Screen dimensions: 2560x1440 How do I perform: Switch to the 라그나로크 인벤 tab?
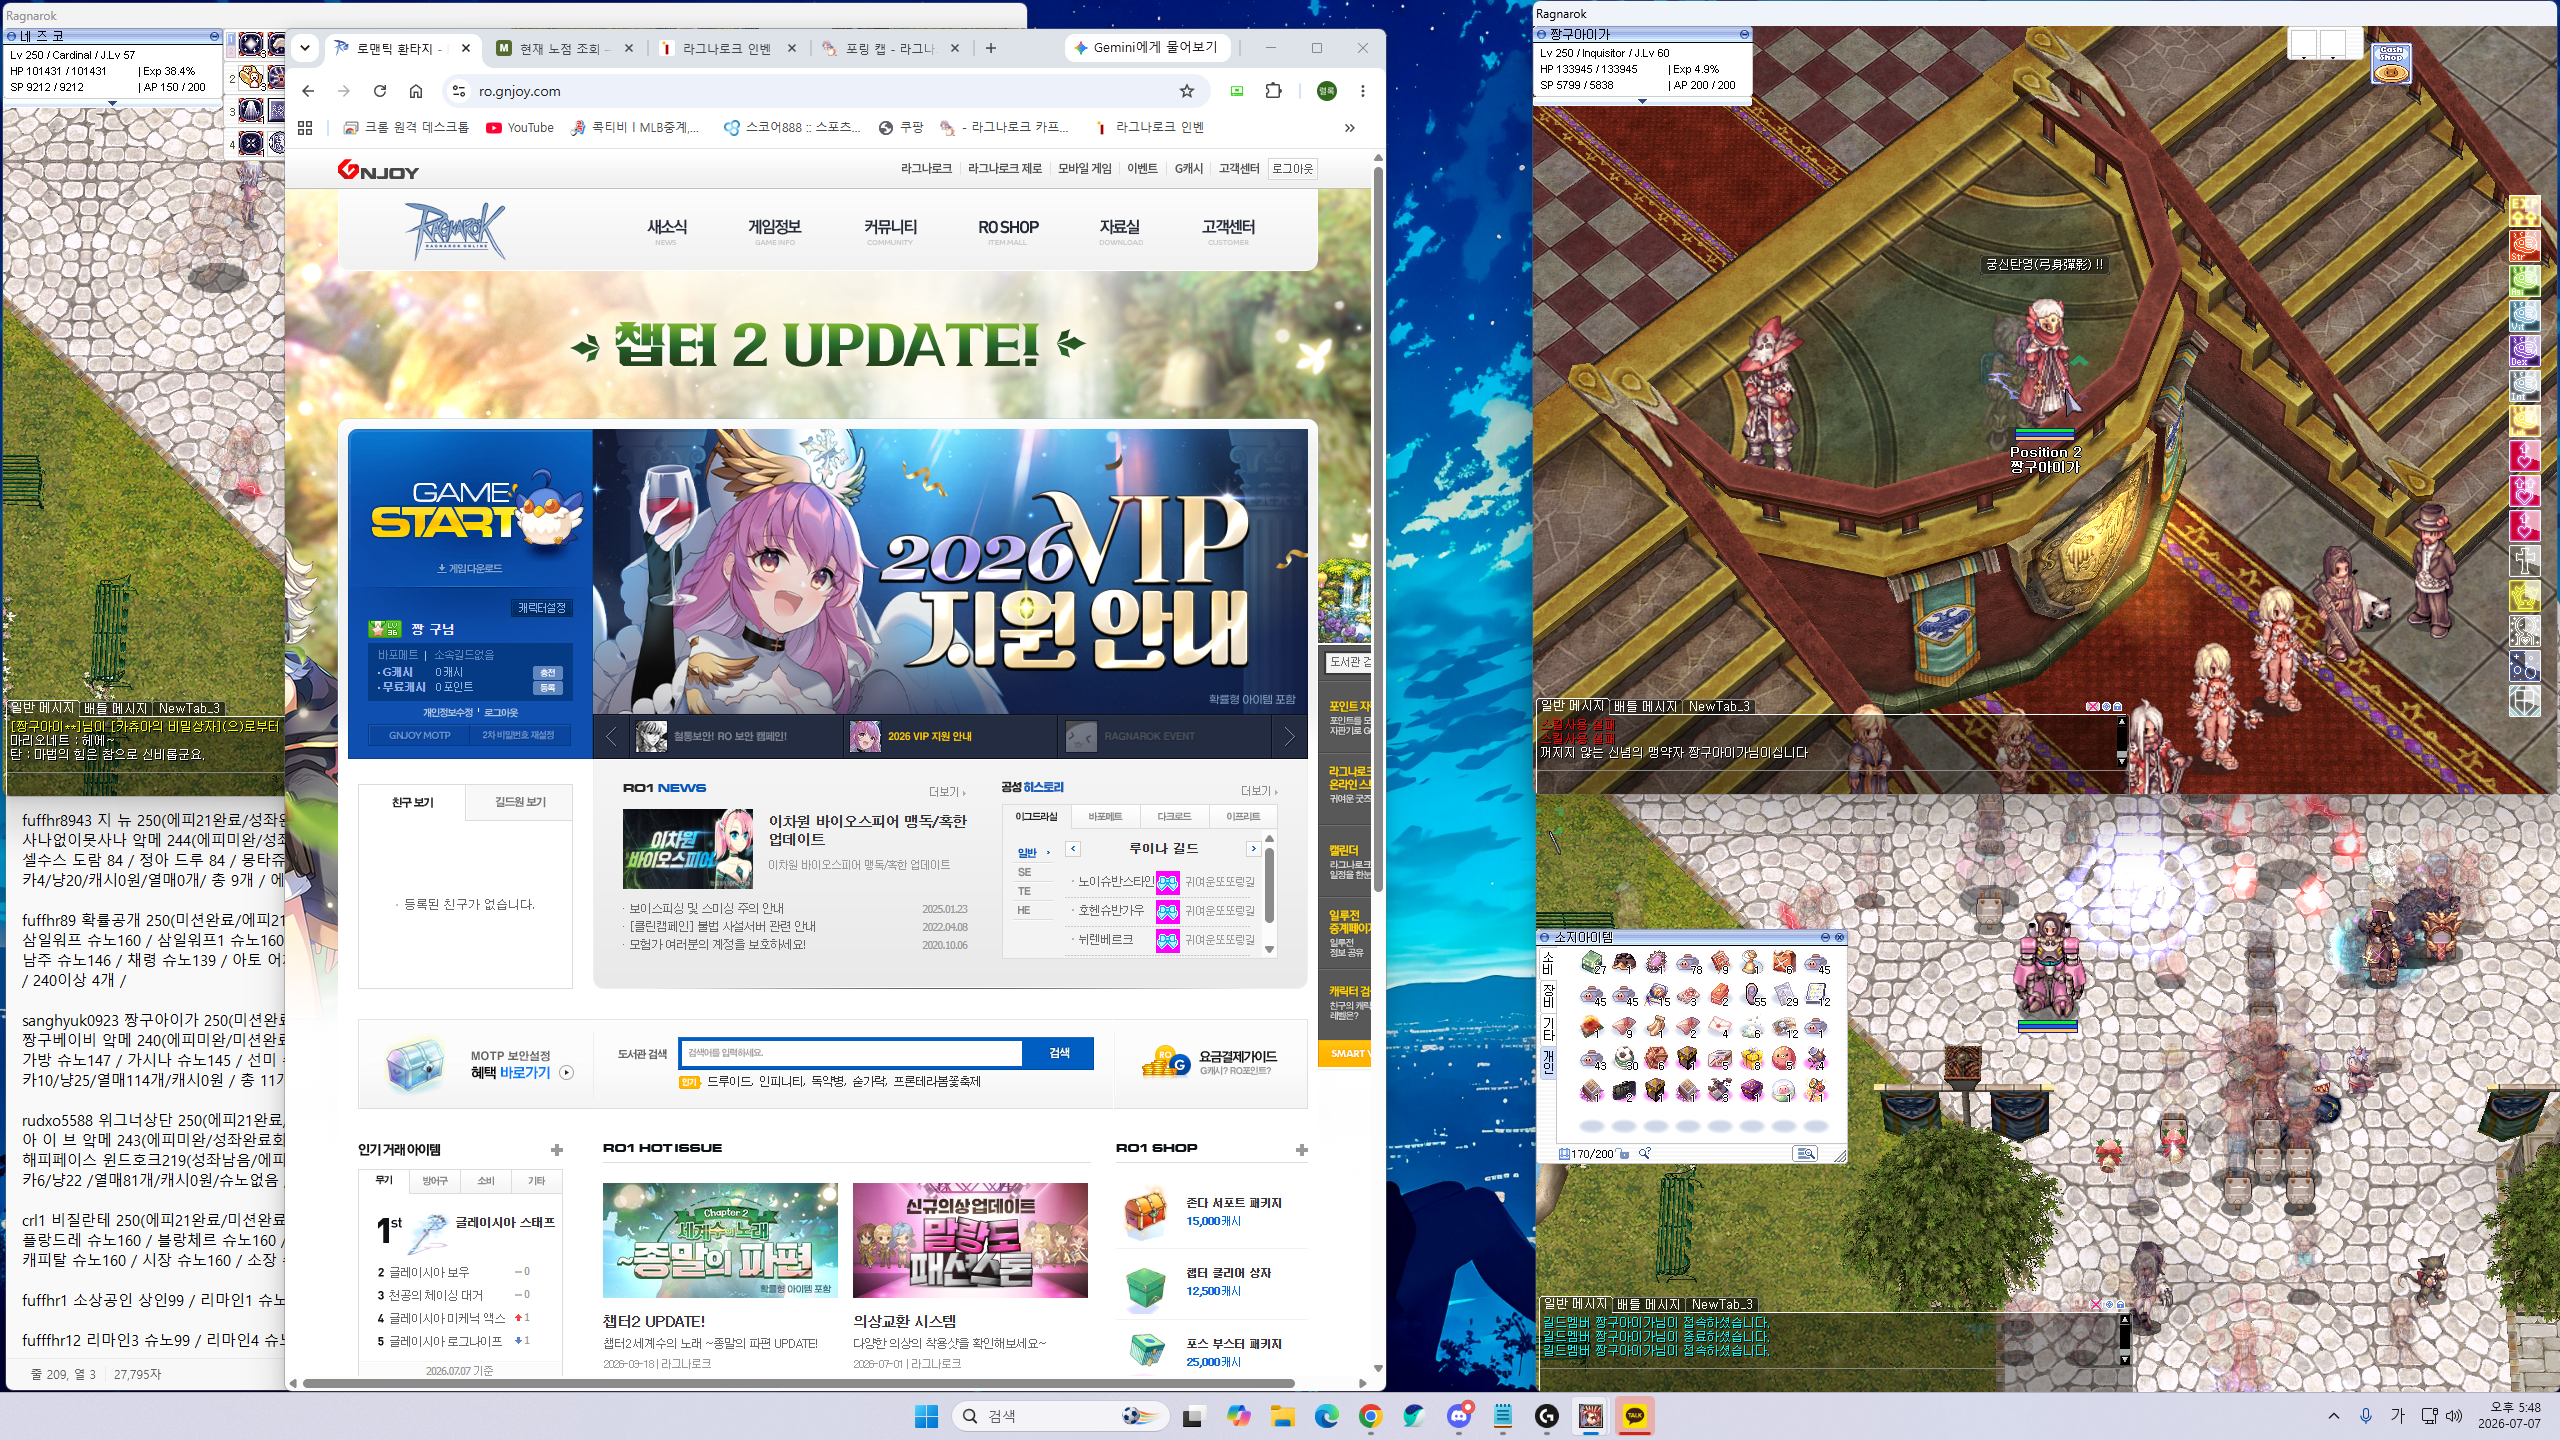tap(727, 48)
